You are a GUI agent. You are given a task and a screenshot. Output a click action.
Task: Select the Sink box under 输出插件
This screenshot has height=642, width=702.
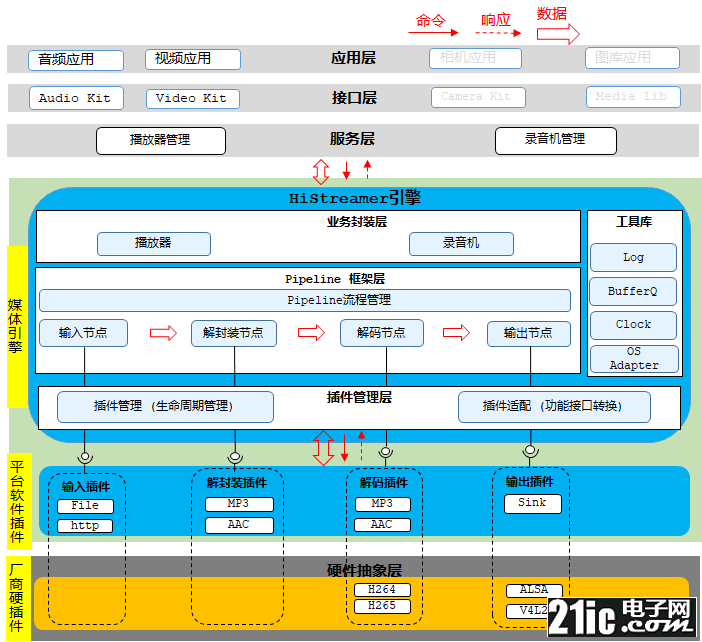532,504
